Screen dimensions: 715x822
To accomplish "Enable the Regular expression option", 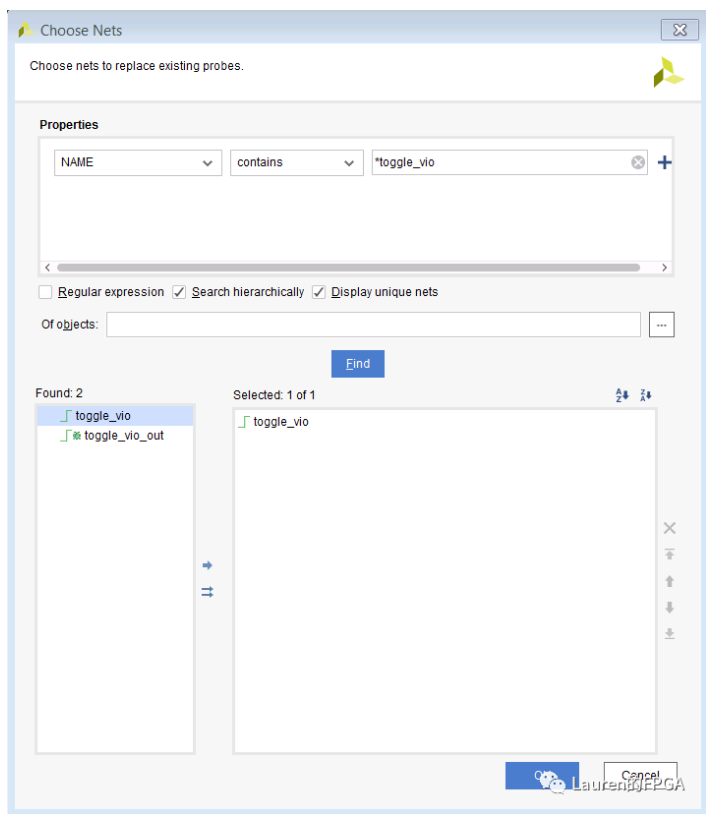I will click(x=44, y=292).
